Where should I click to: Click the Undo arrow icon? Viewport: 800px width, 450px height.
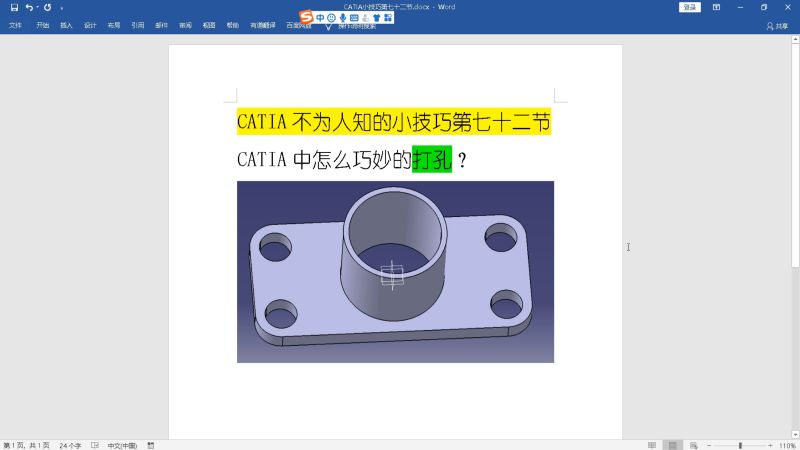(29, 7)
